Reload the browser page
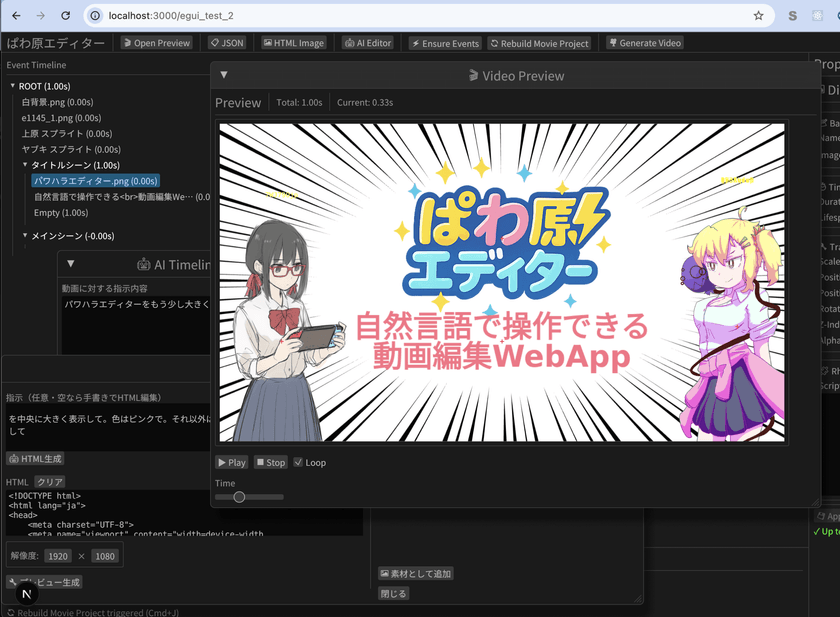840x617 pixels. [66, 16]
